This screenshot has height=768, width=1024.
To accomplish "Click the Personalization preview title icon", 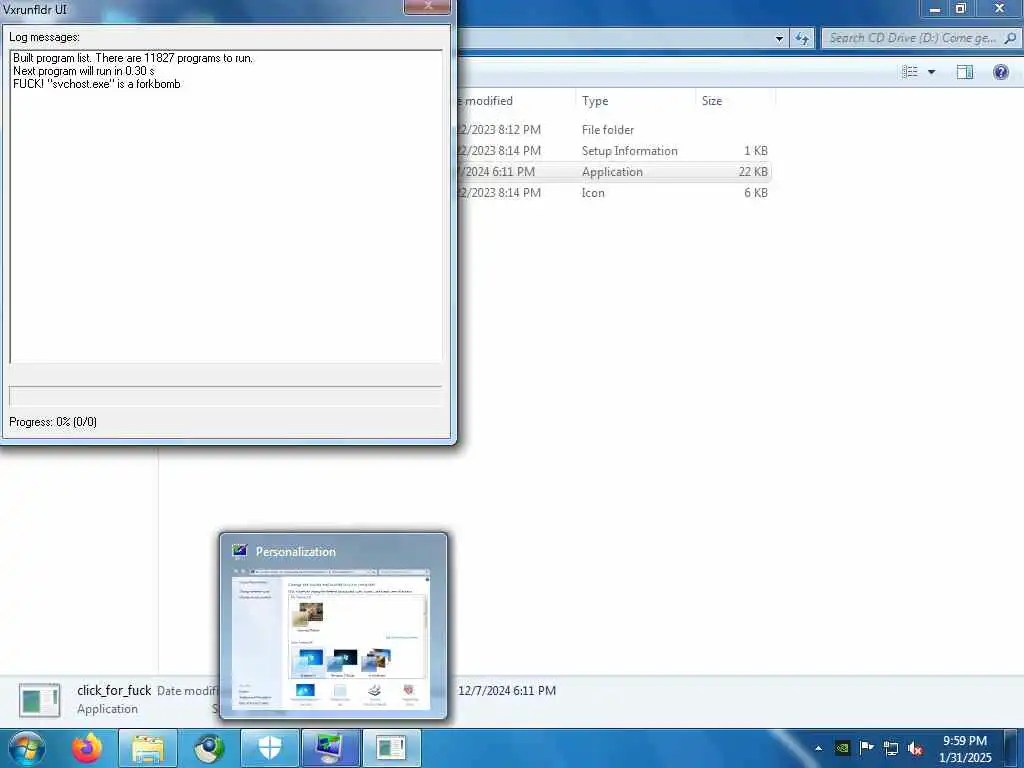I will 240,552.
